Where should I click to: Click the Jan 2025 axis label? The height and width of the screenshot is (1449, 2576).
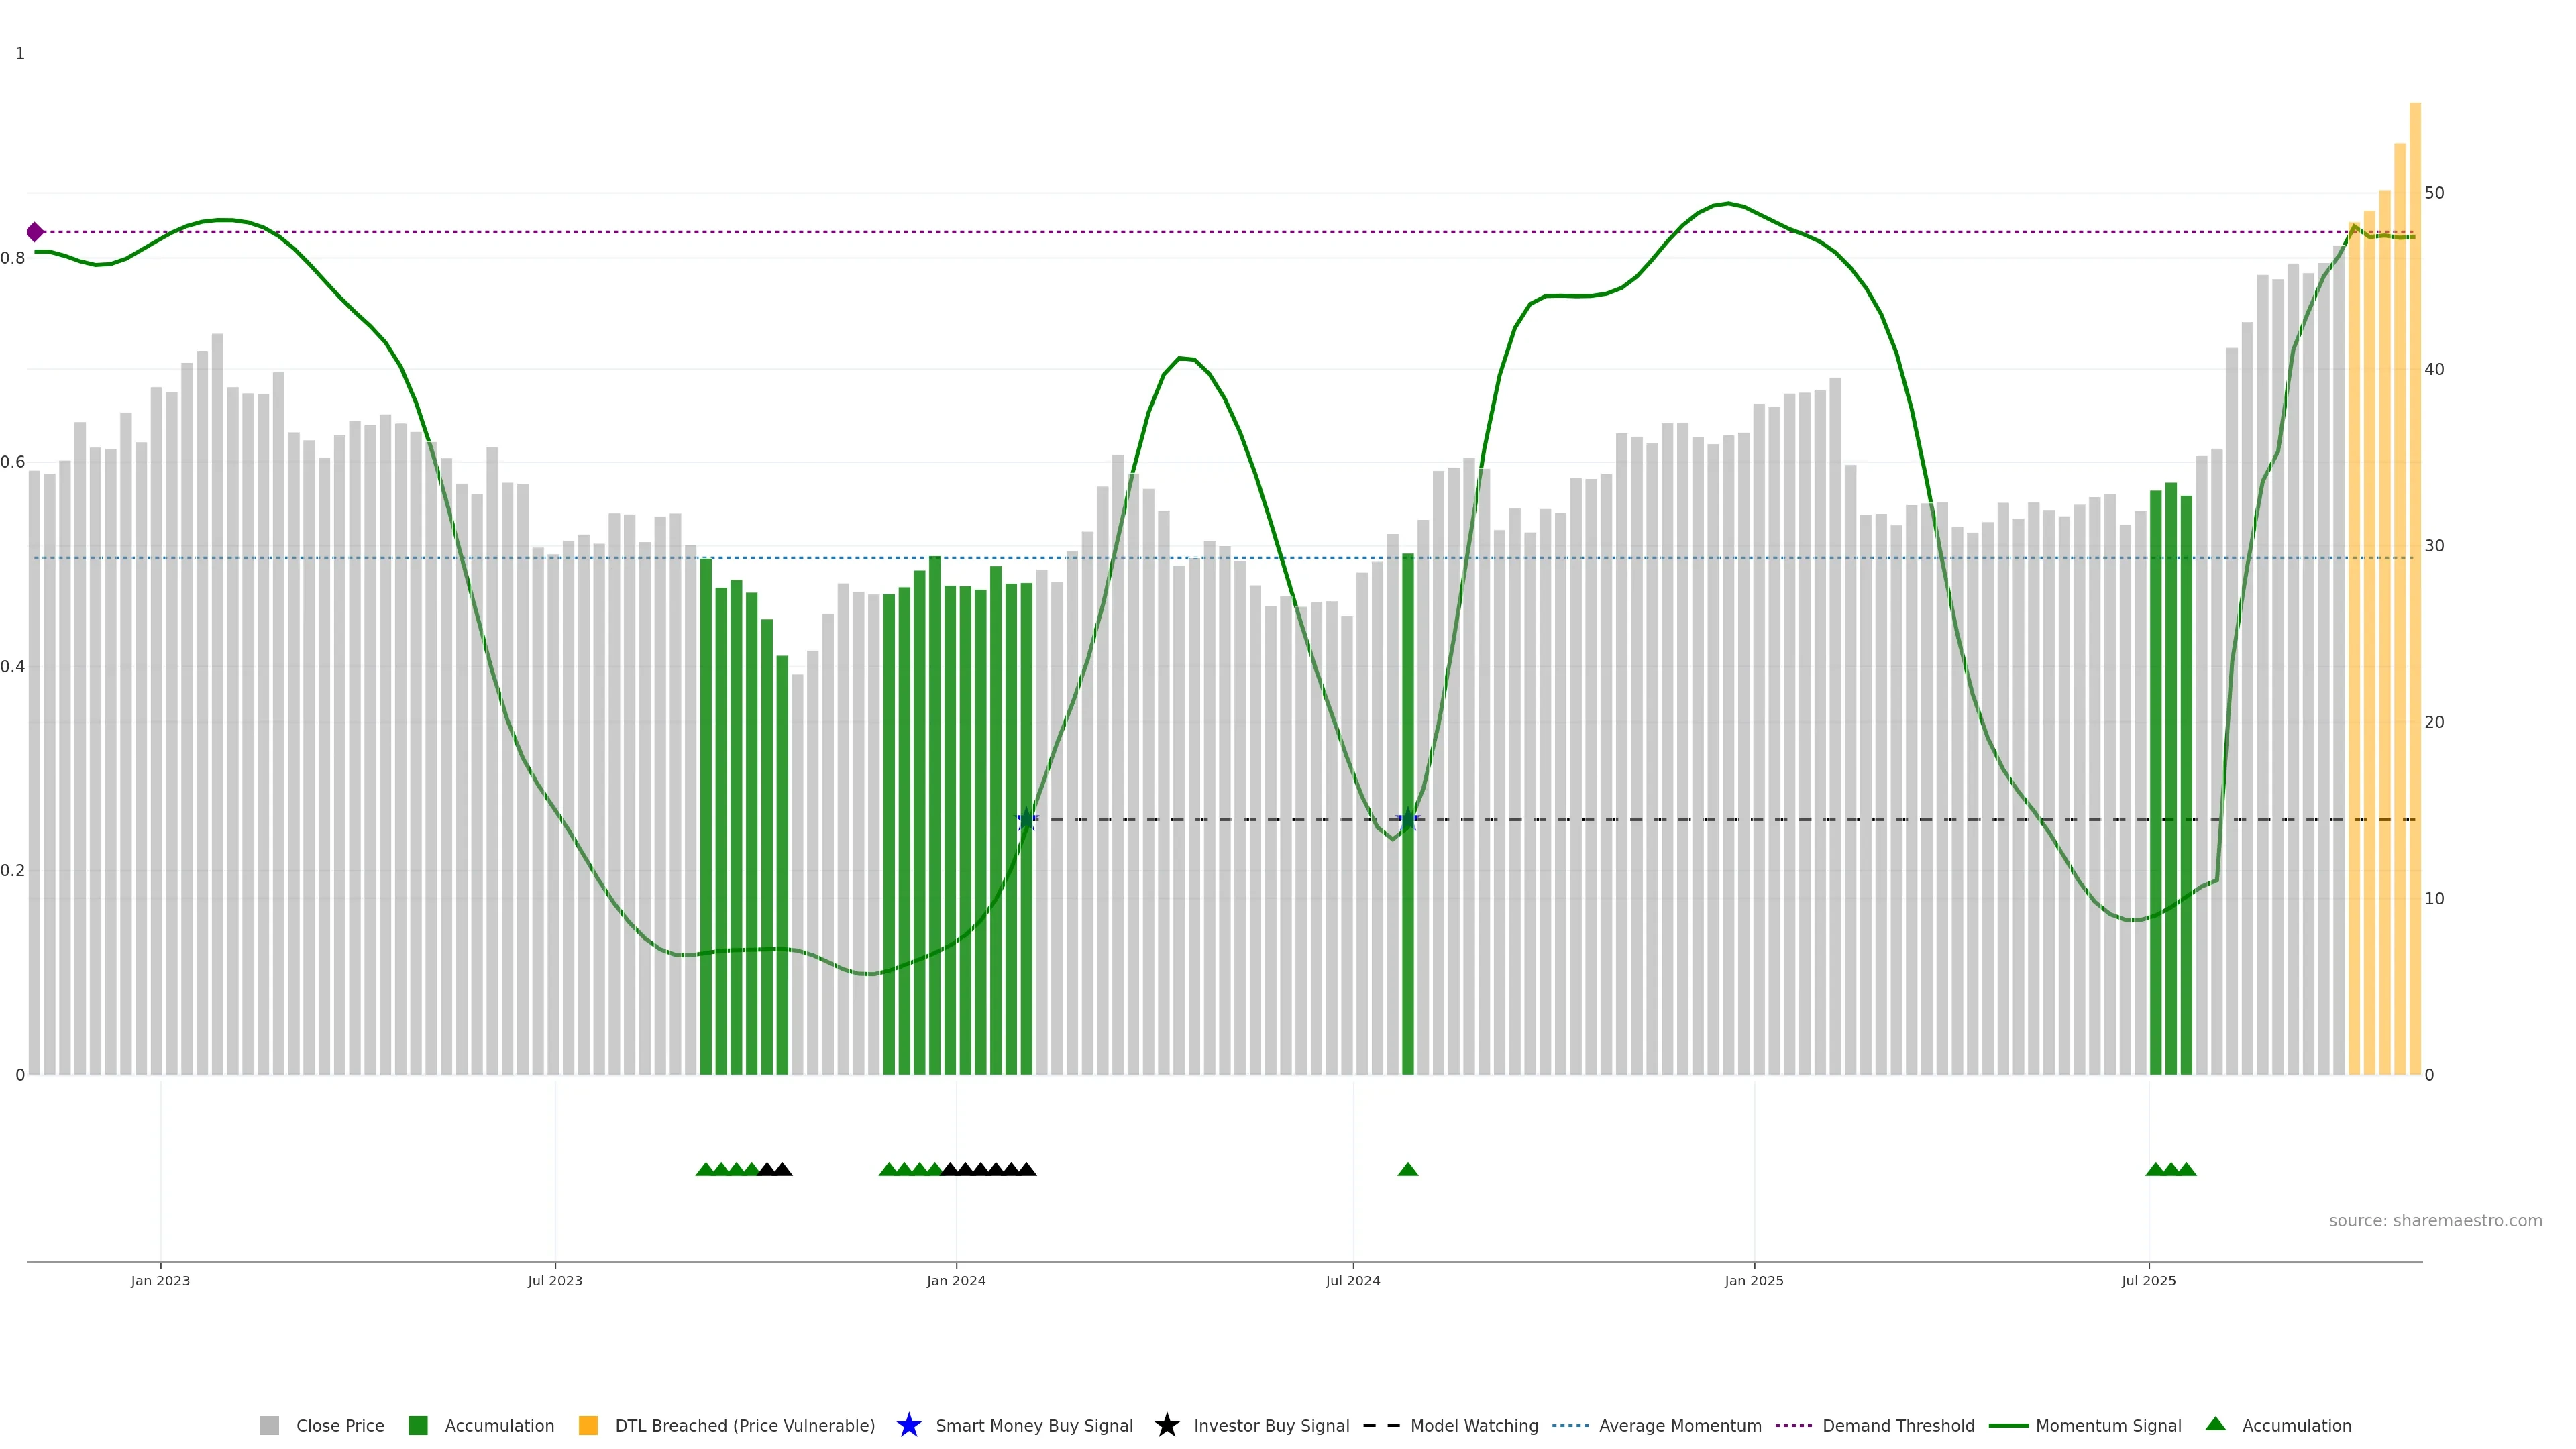point(1753,1280)
